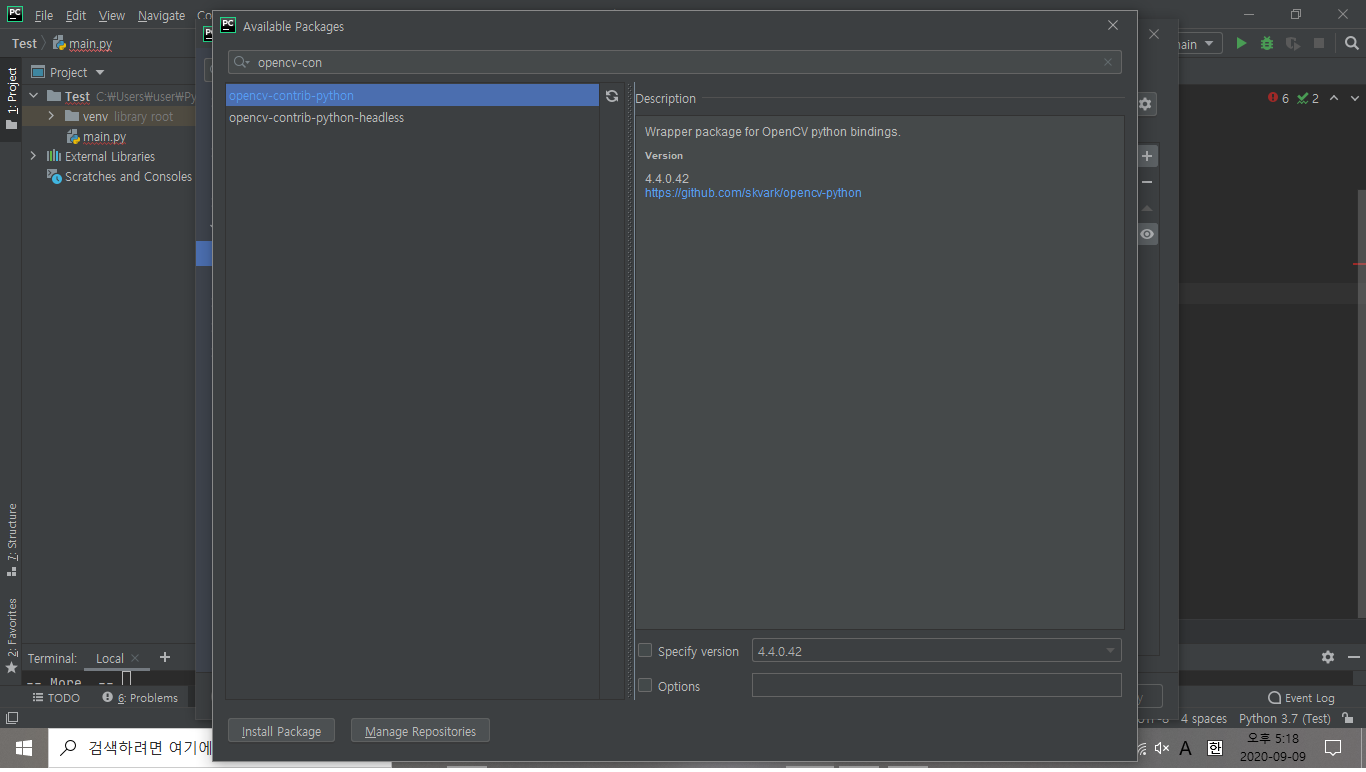Open the terminal panel settings gear

click(x=1328, y=657)
